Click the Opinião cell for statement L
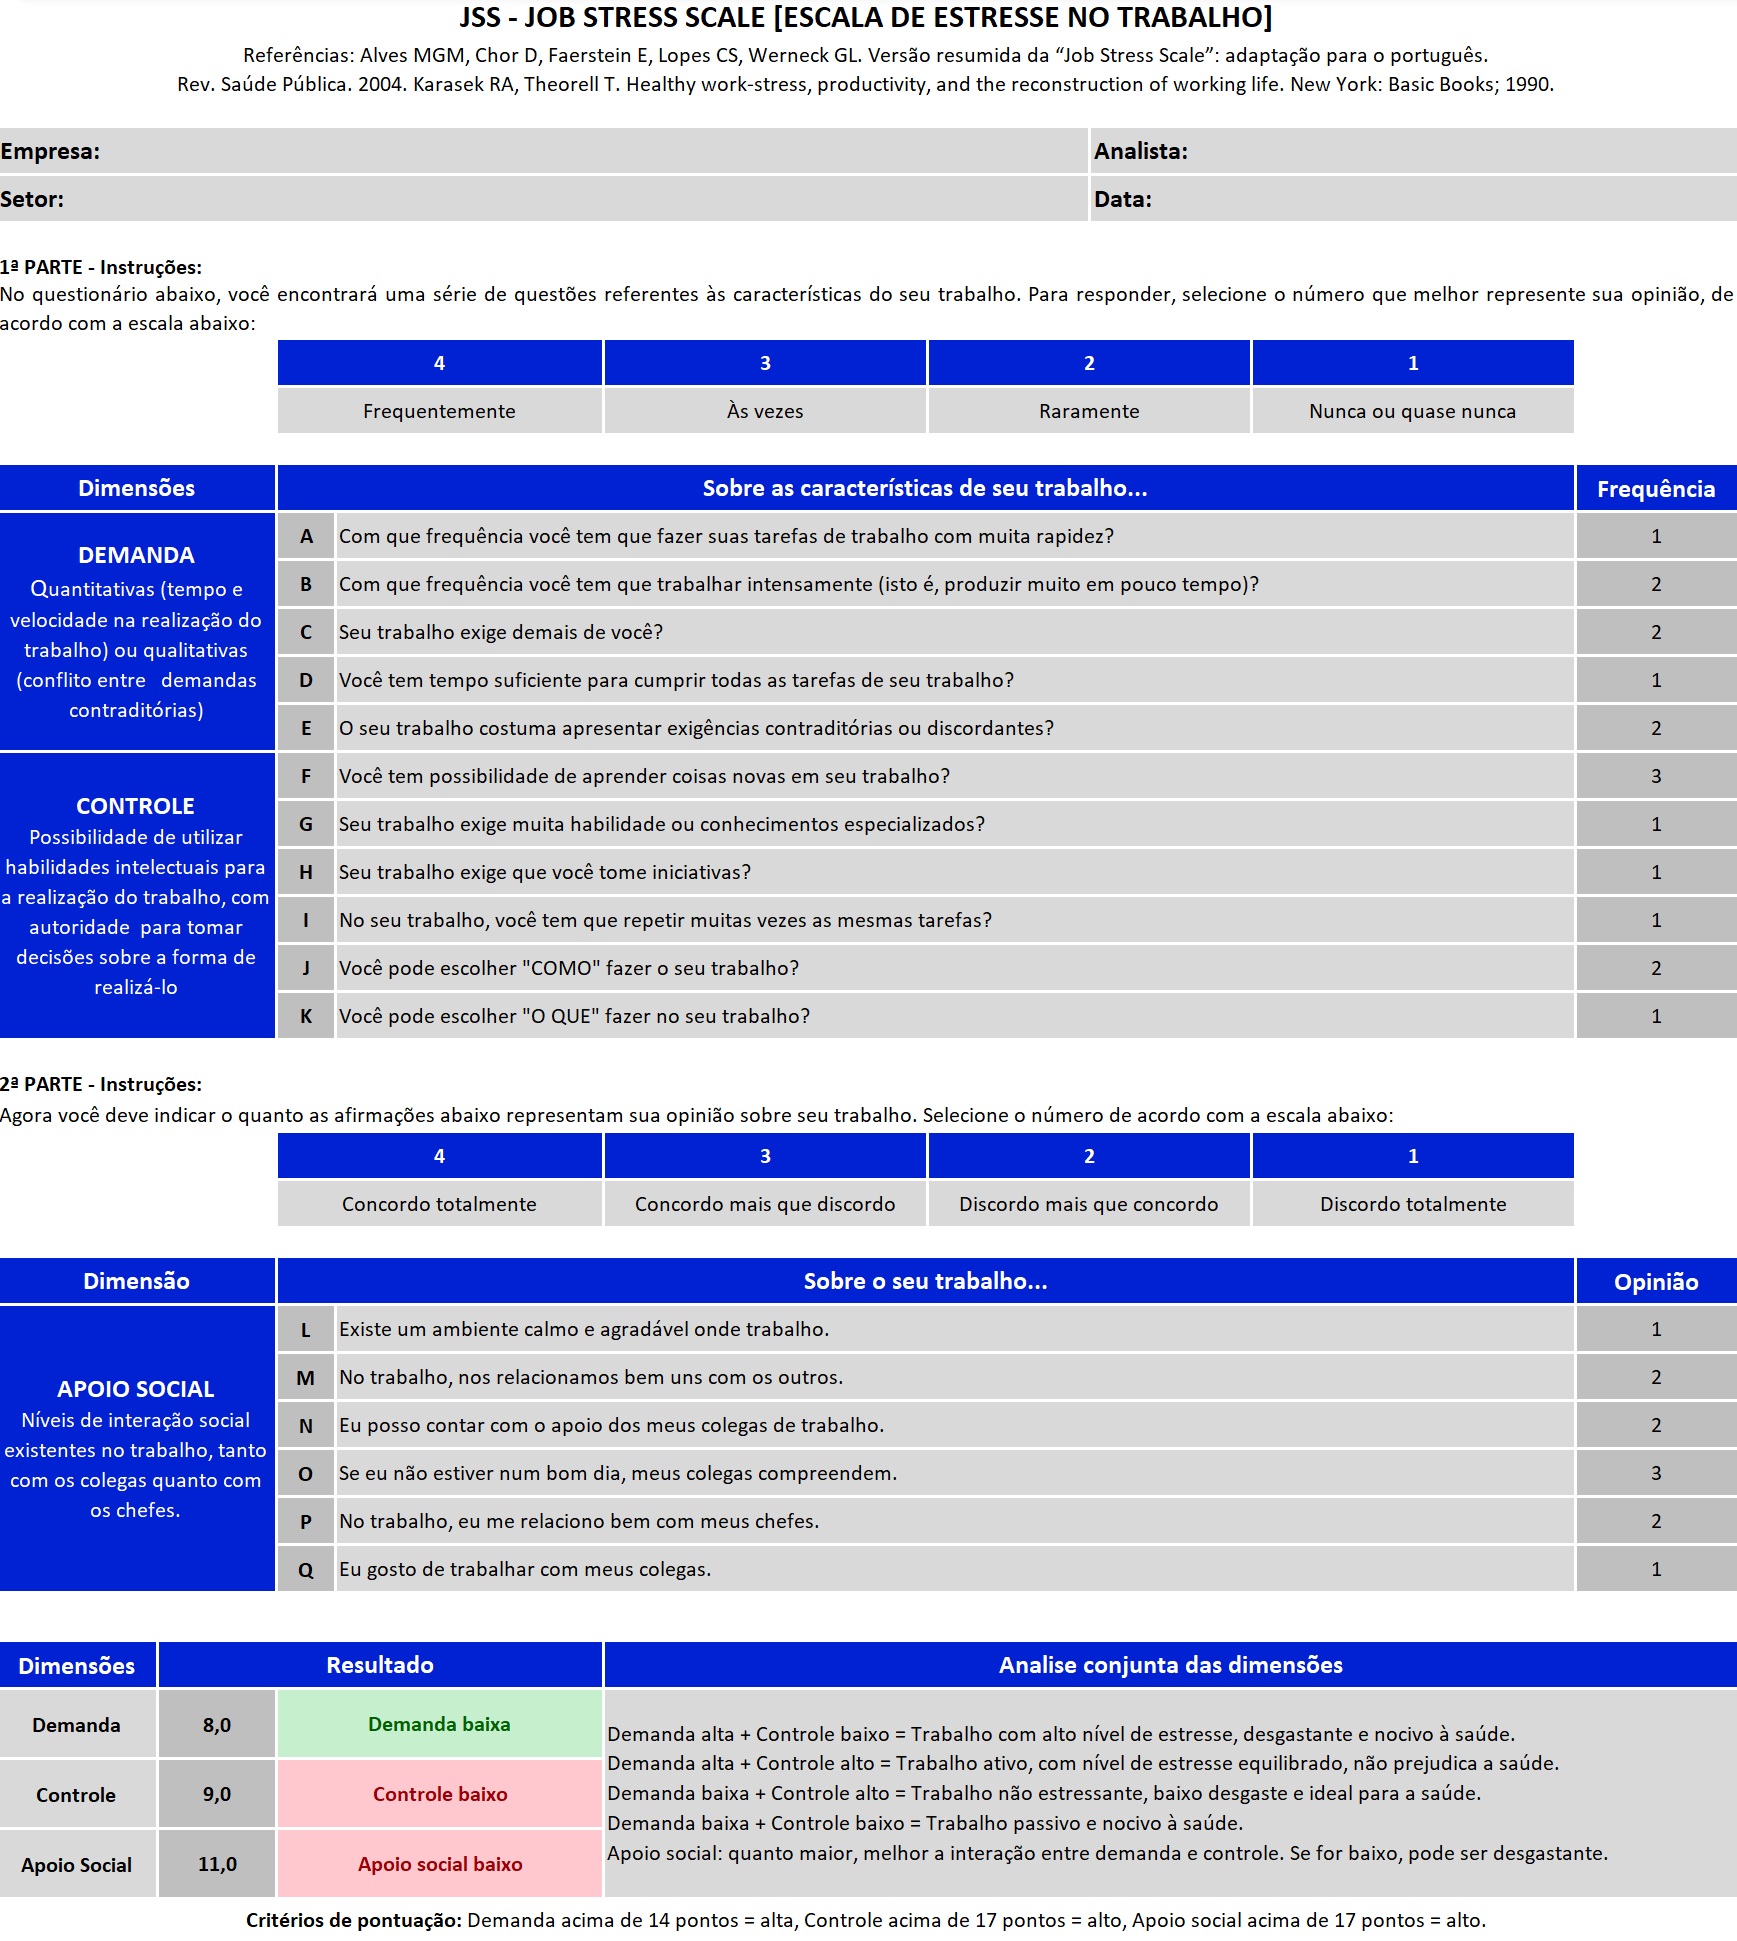 point(1656,1329)
